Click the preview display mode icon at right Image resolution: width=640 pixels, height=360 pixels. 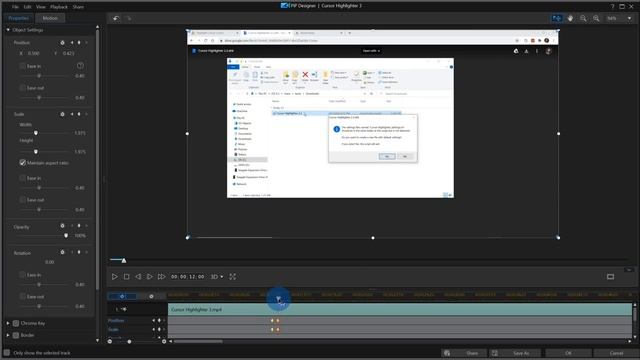point(611,277)
